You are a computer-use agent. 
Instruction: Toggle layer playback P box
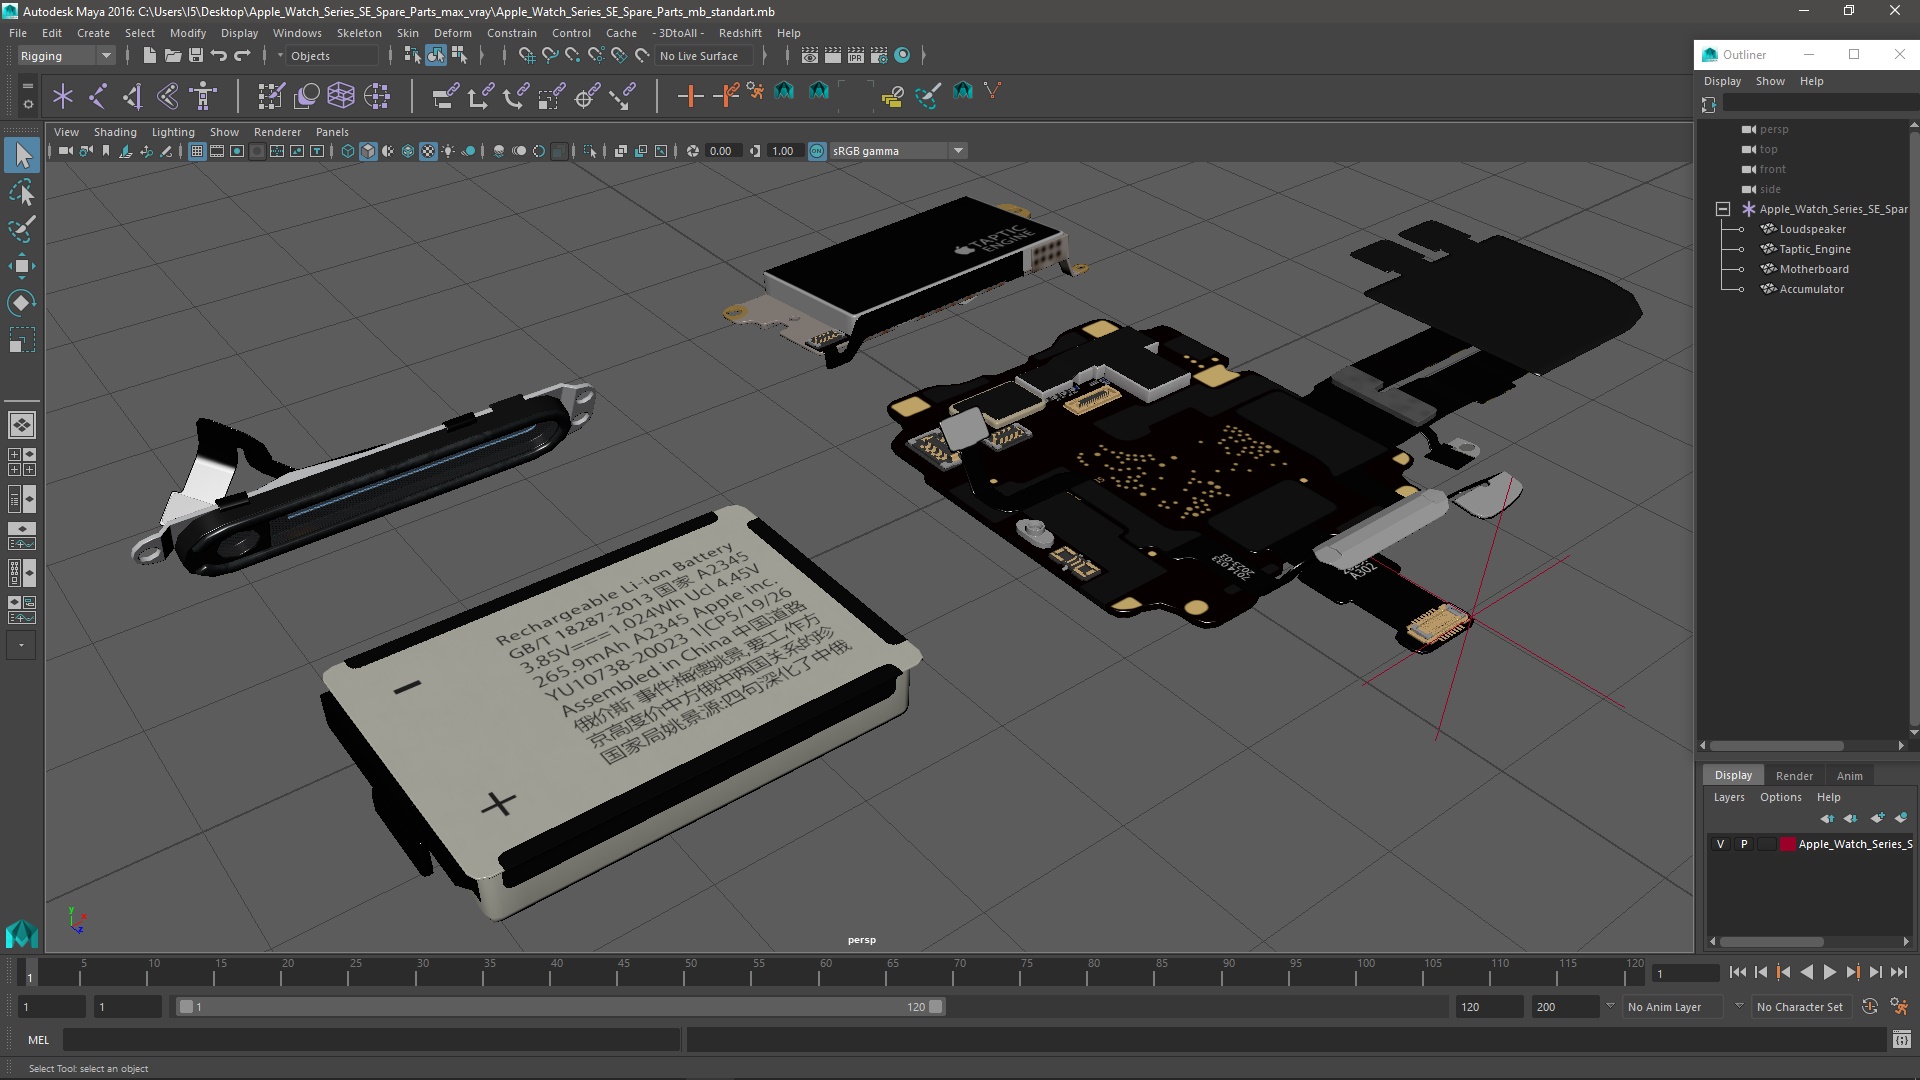tap(1744, 844)
